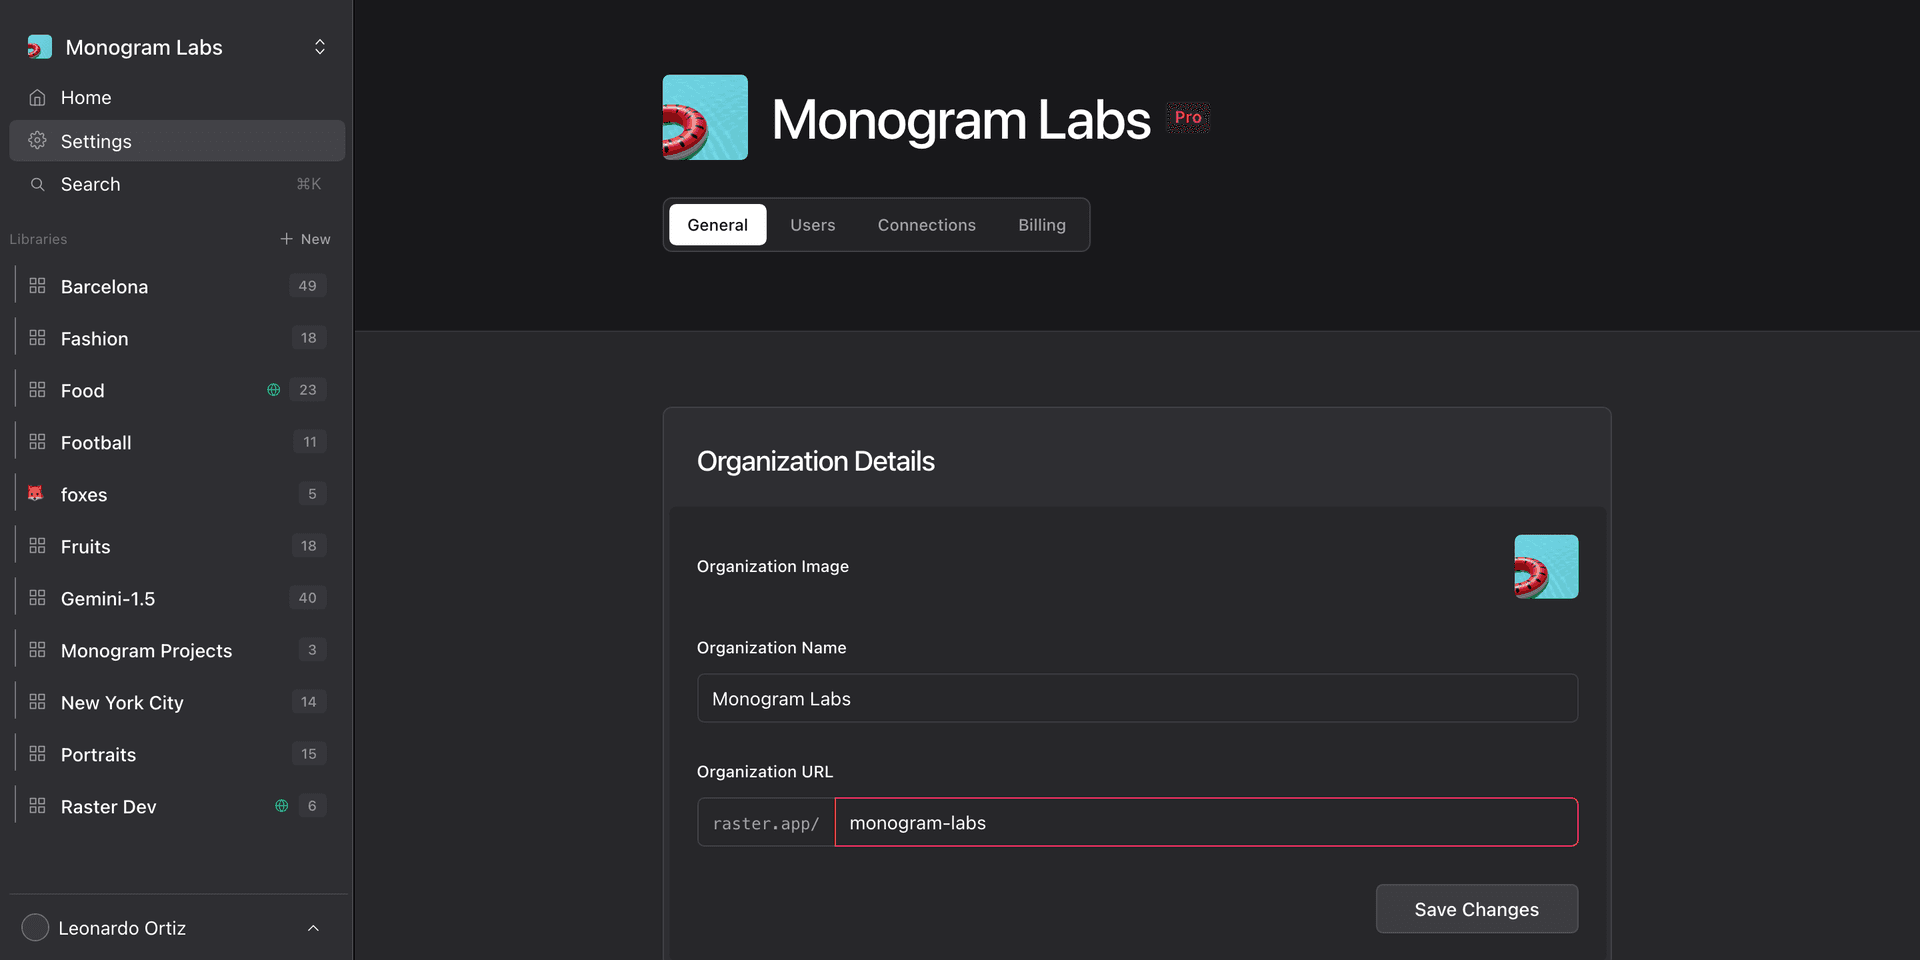Click the Settings gear icon
This screenshot has height=960, width=1920.
[x=37, y=140]
